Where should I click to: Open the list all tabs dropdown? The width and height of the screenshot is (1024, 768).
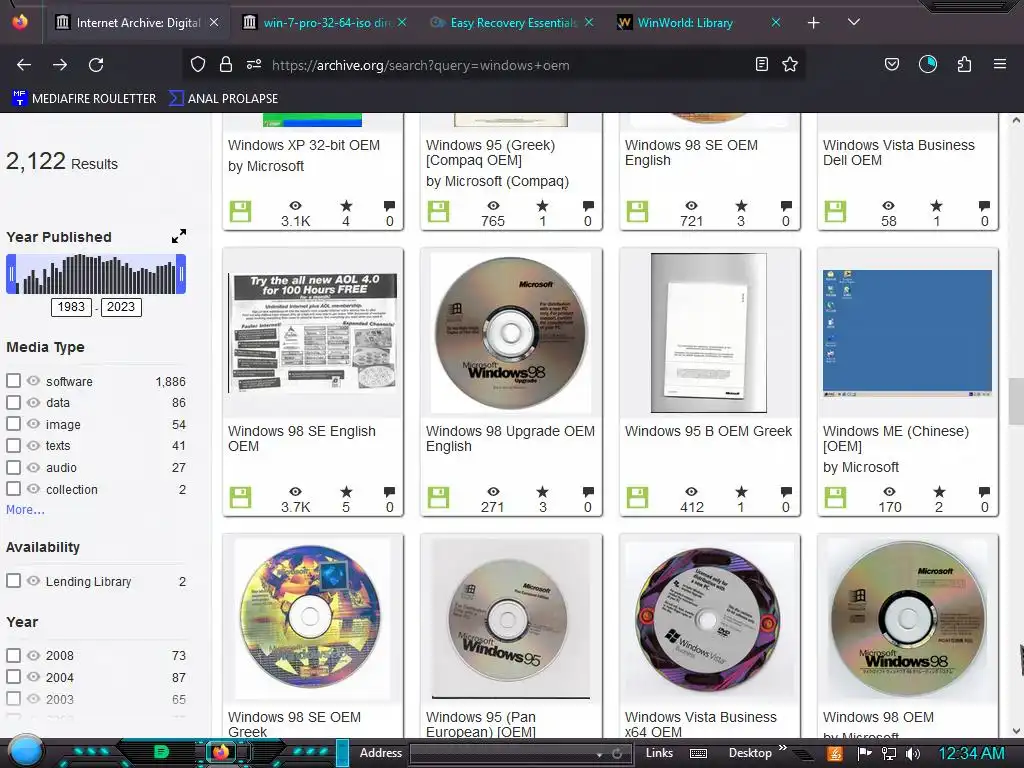point(854,22)
